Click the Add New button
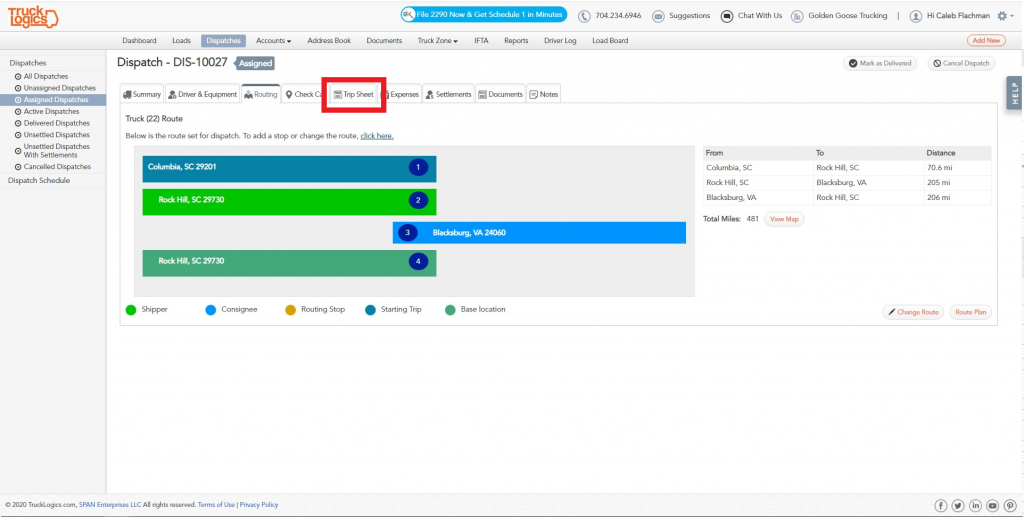The image size is (1024, 517). [x=986, y=40]
